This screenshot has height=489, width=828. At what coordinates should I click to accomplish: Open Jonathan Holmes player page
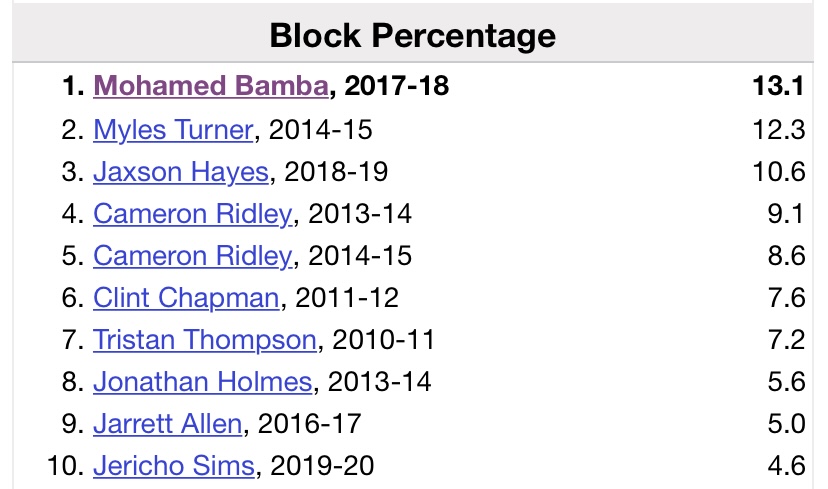tap(202, 382)
